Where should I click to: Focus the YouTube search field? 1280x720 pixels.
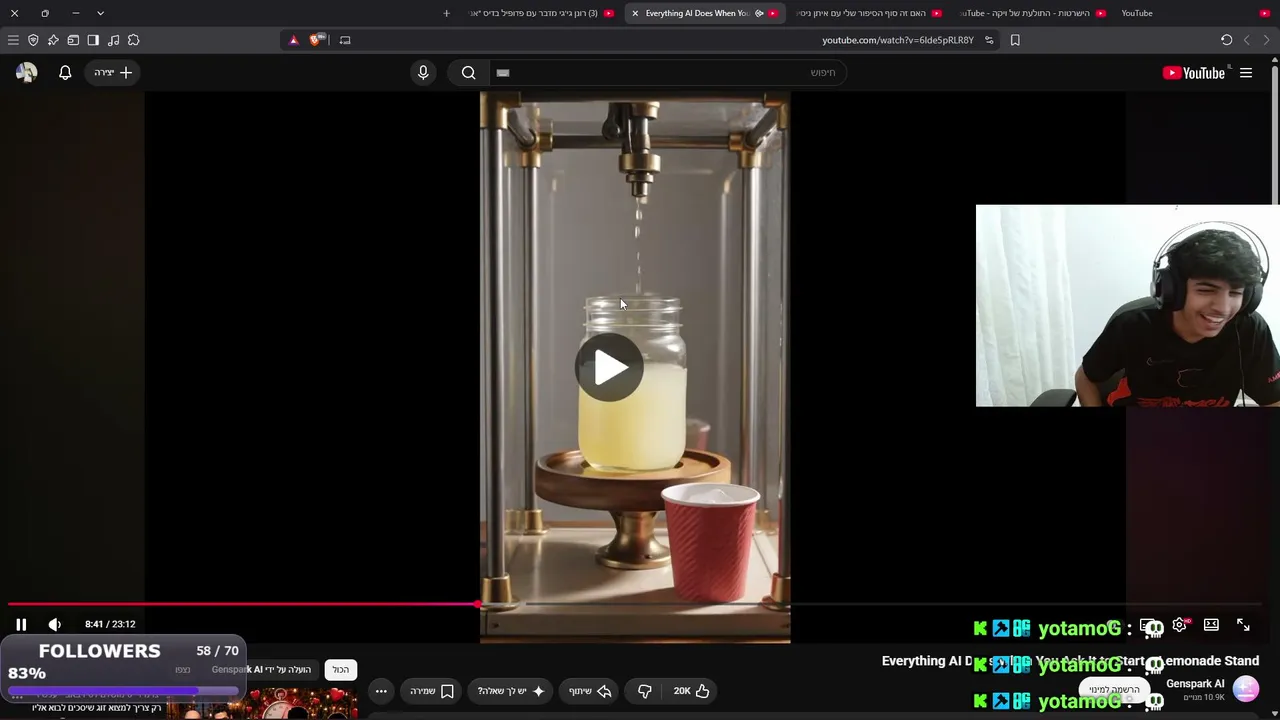(x=667, y=73)
